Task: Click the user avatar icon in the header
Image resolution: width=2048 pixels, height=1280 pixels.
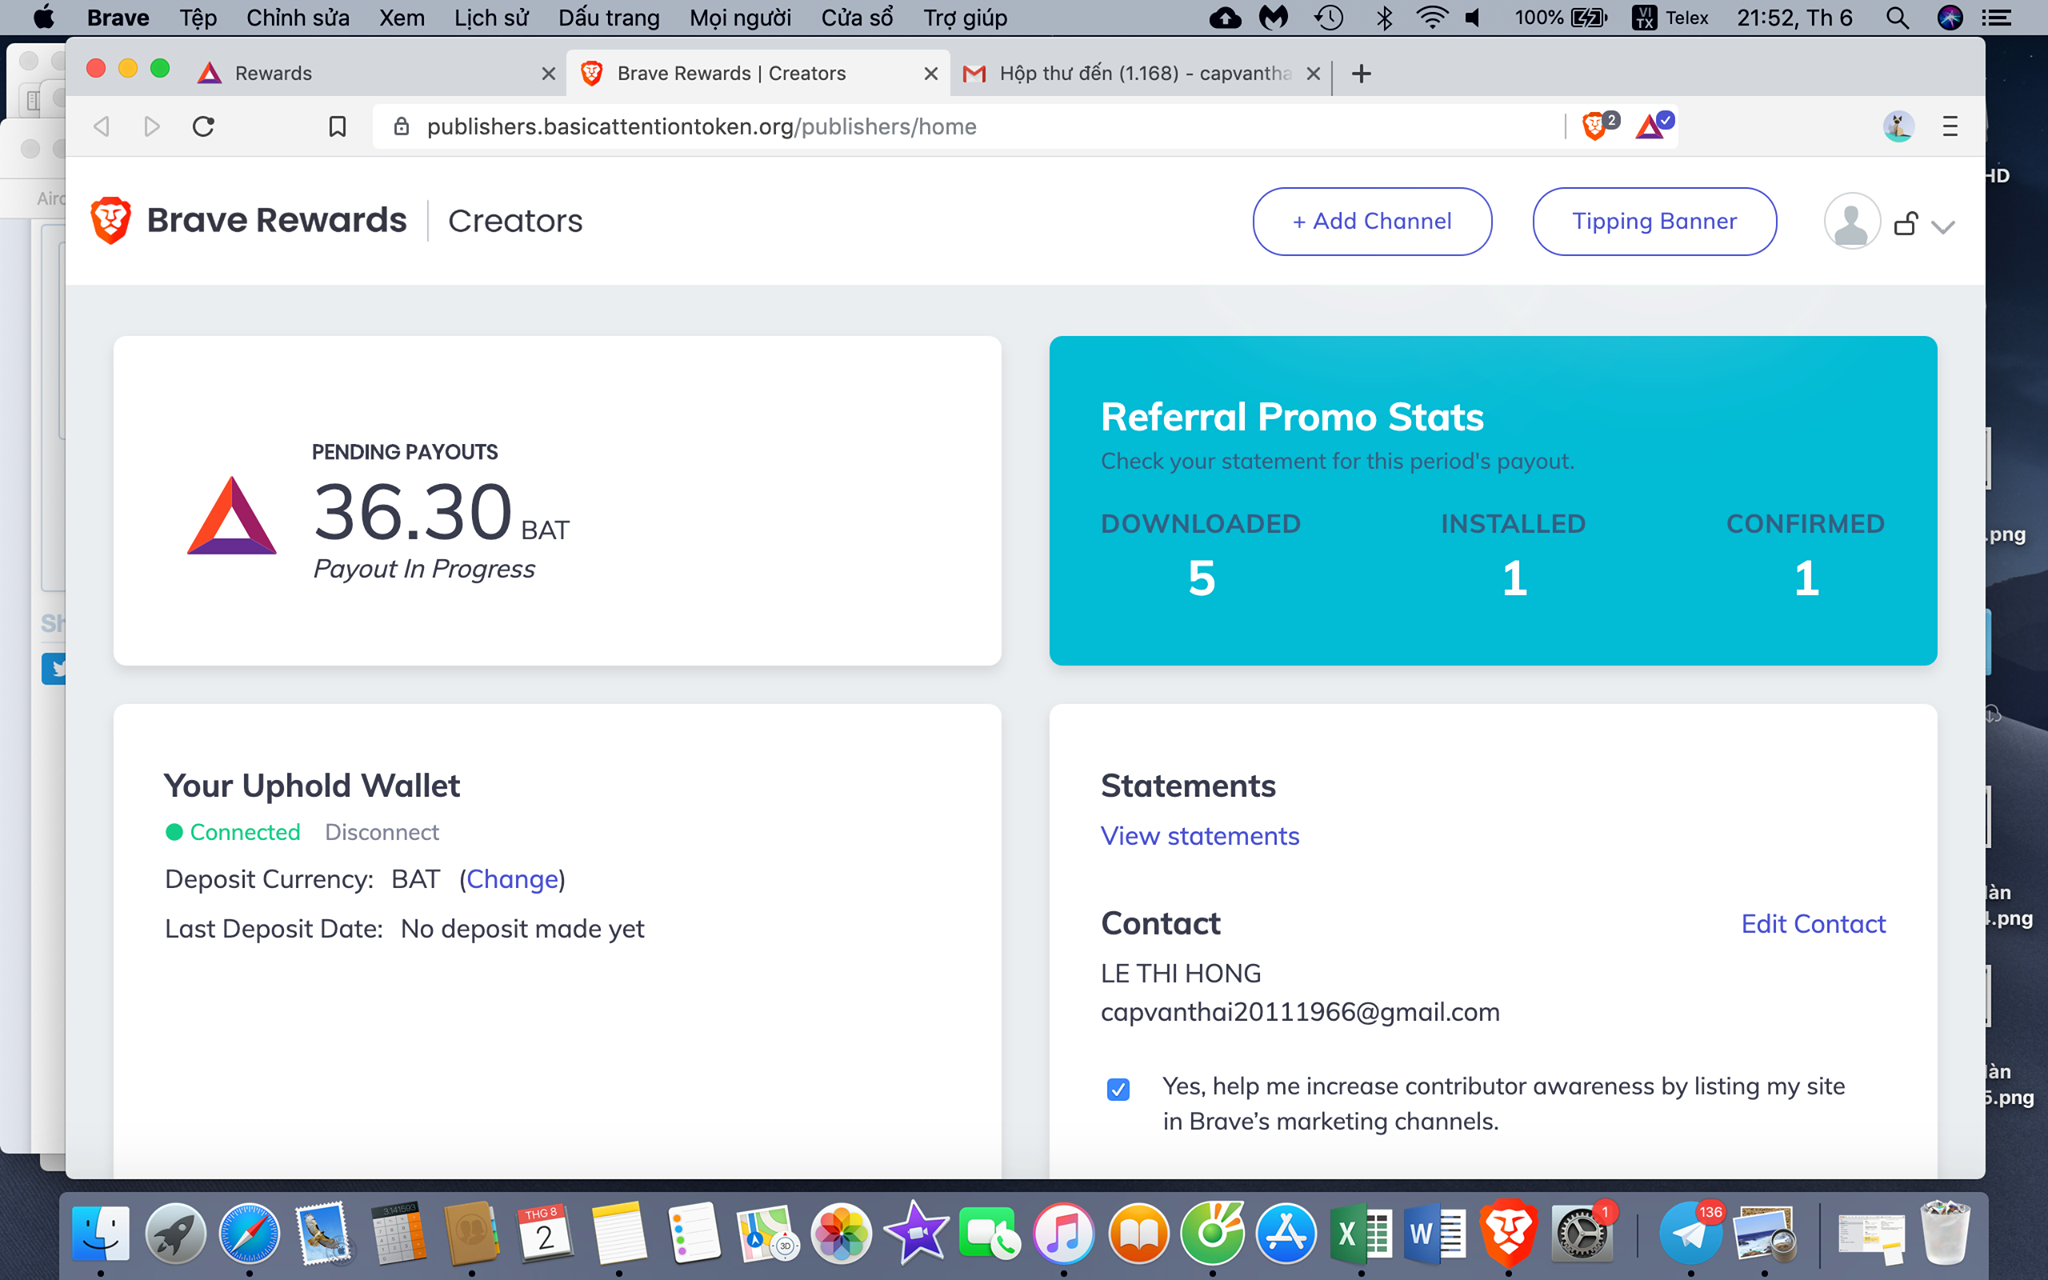Action: point(1851,222)
